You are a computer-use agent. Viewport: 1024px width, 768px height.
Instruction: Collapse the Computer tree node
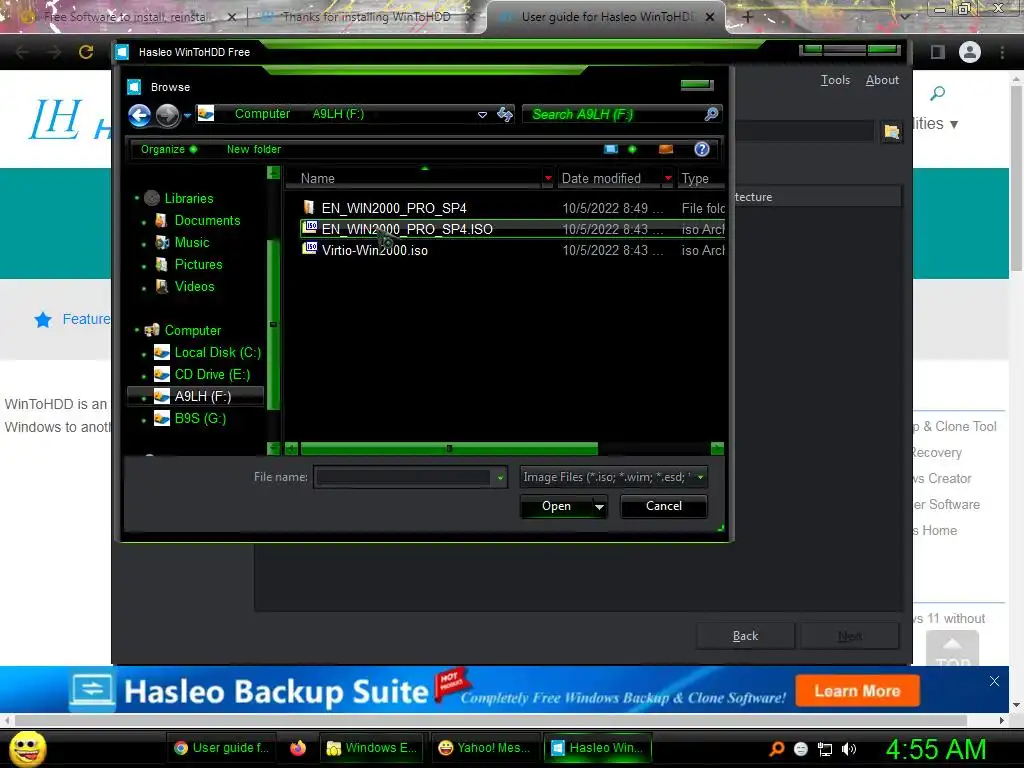click(x=136, y=330)
